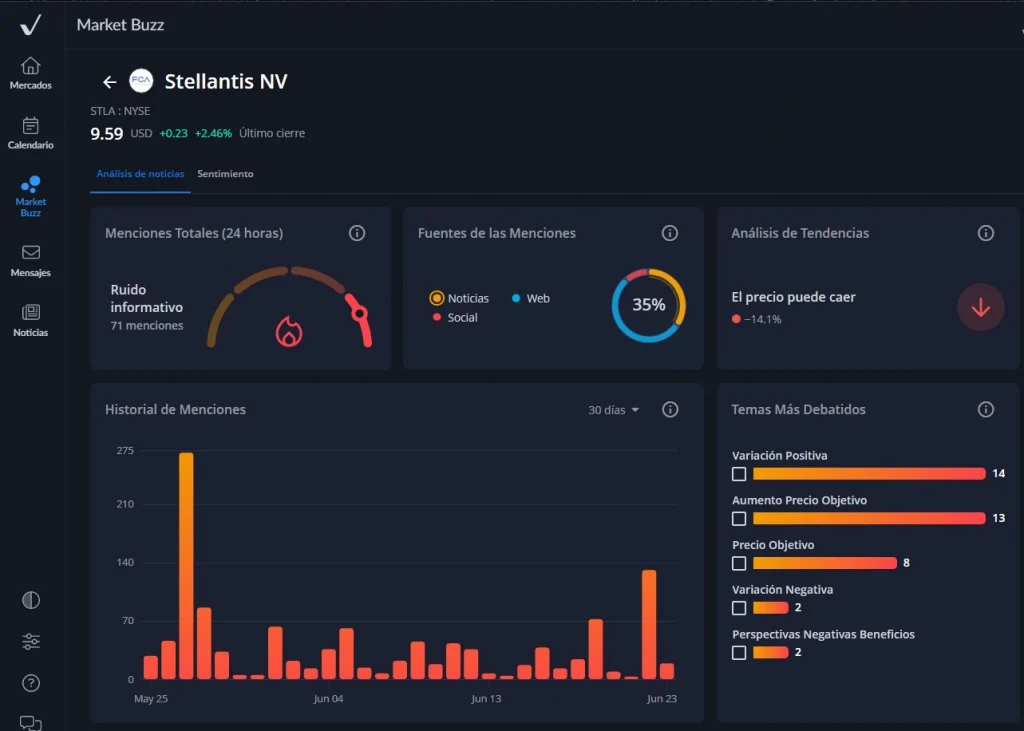The height and width of the screenshot is (731, 1024).
Task: Click the FCA Stellantis logo
Action: pos(141,81)
